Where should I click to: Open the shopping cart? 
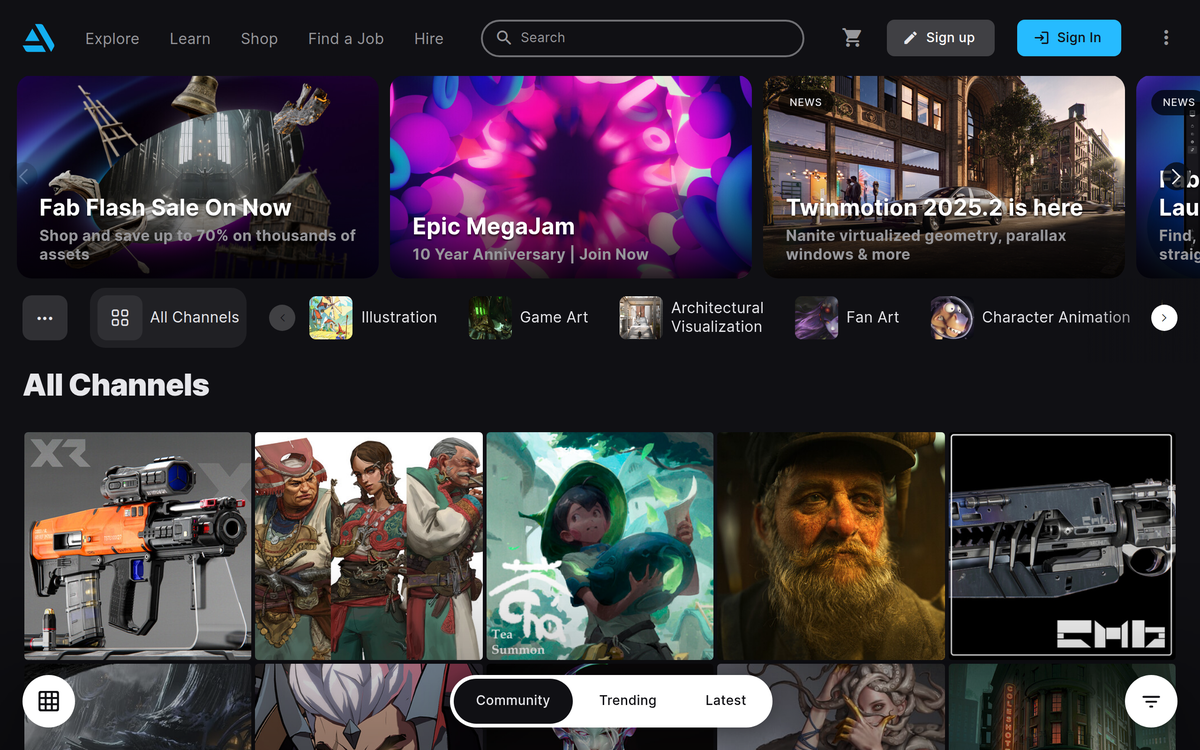click(852, 38)
